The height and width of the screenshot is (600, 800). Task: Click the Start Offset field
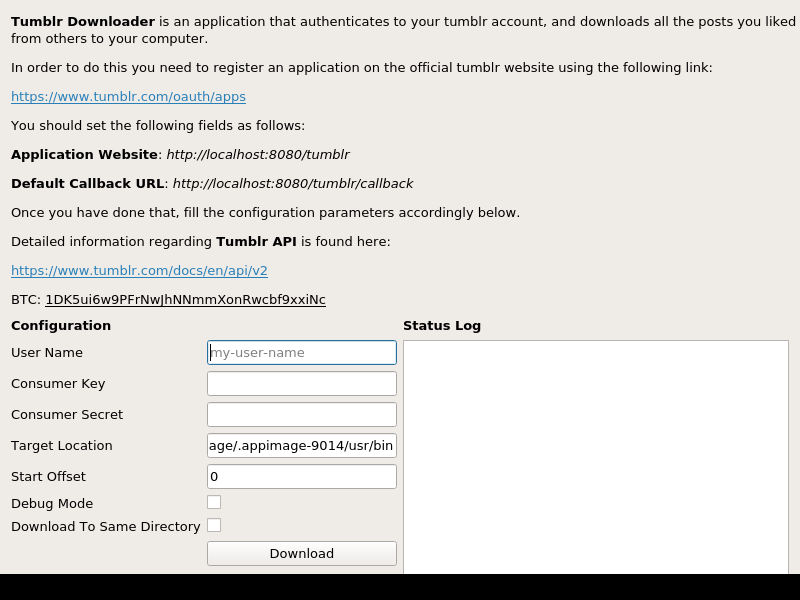click(x=302, y=477)
